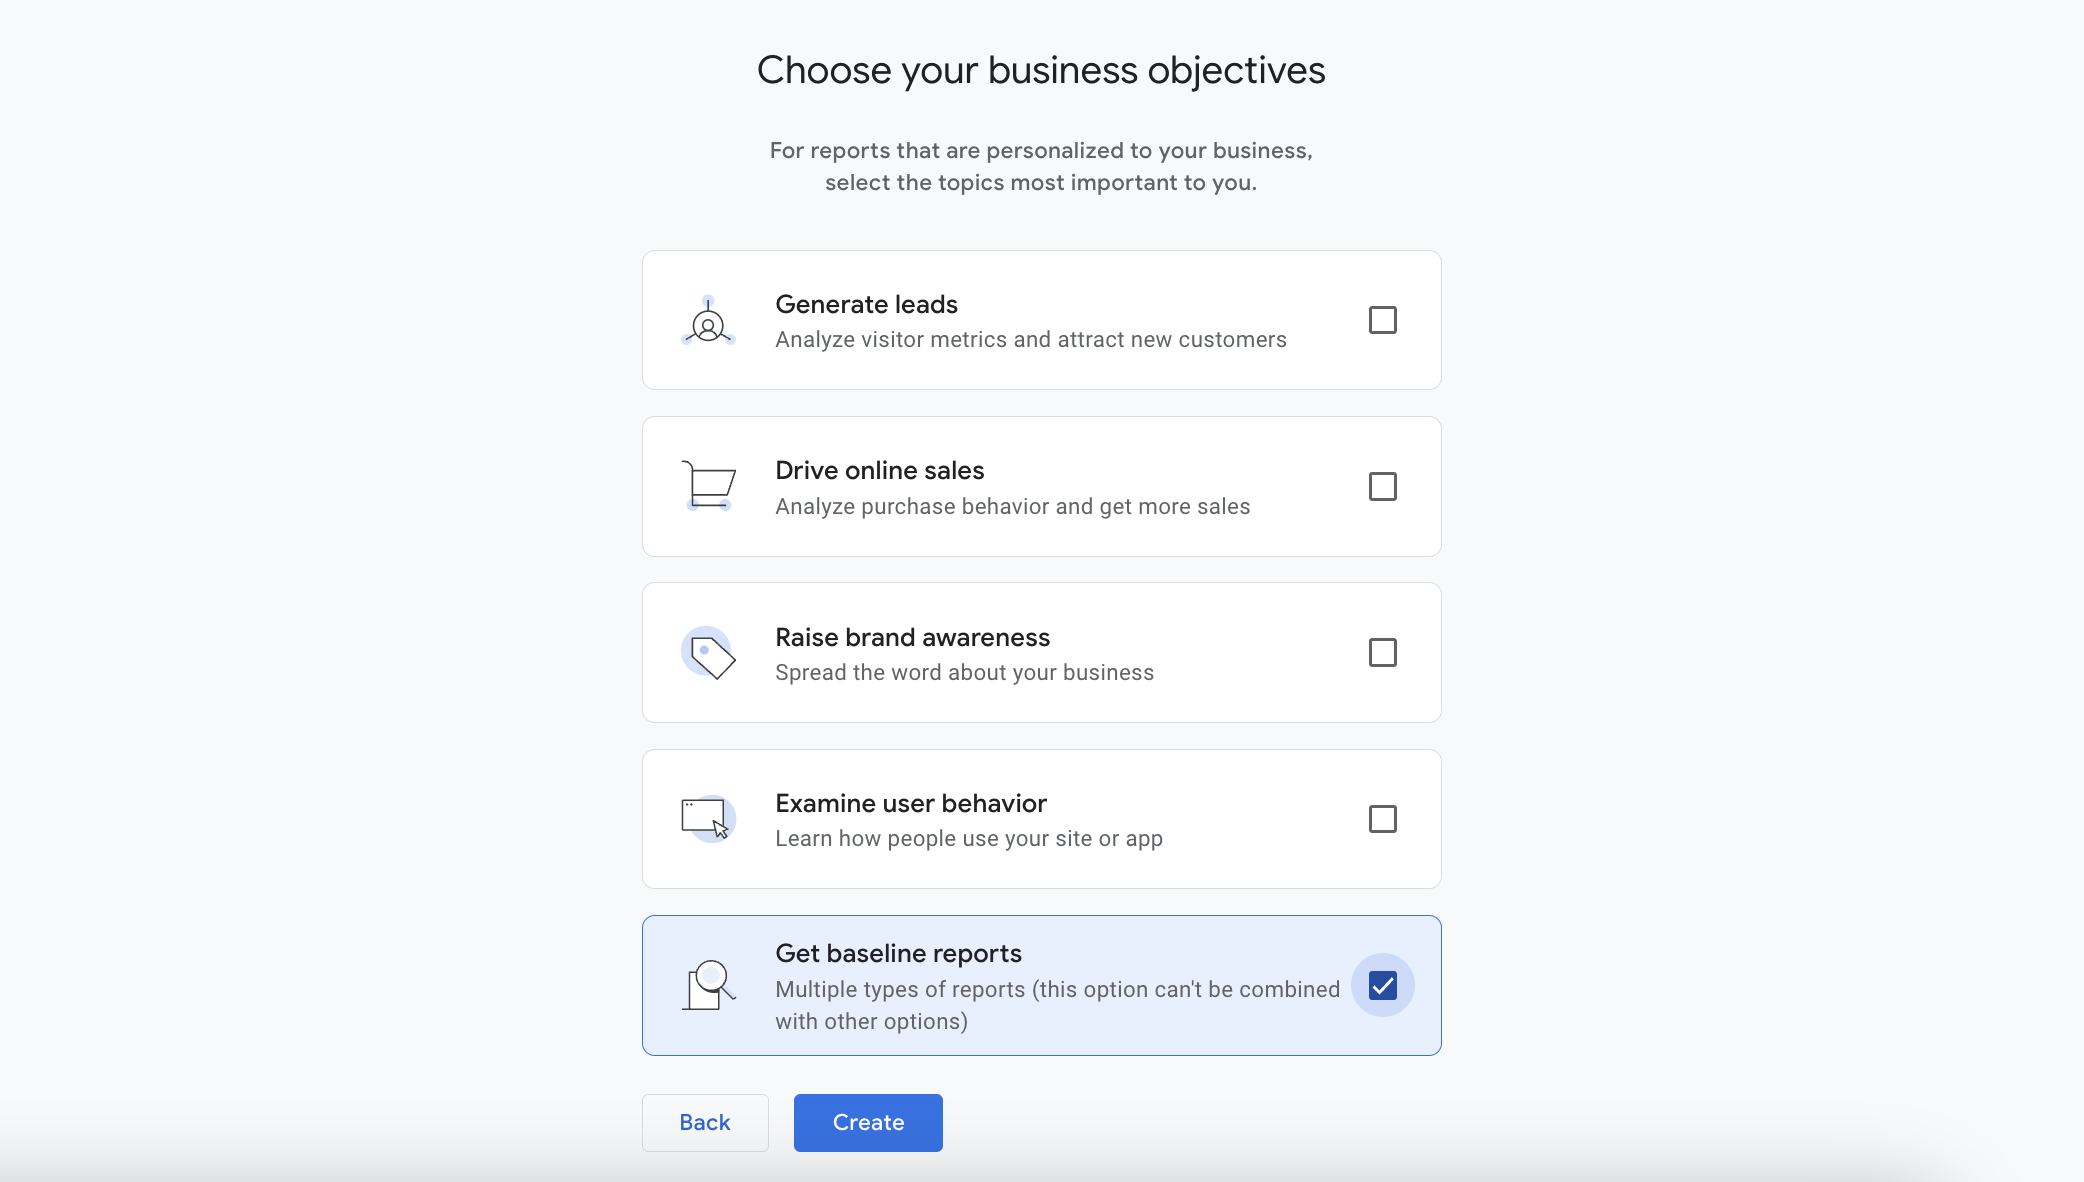Click the blue Create button
Image resolution: width=2084 pixels, height=1182 pixels.
pyautogui.click(x=868, y=1122)
